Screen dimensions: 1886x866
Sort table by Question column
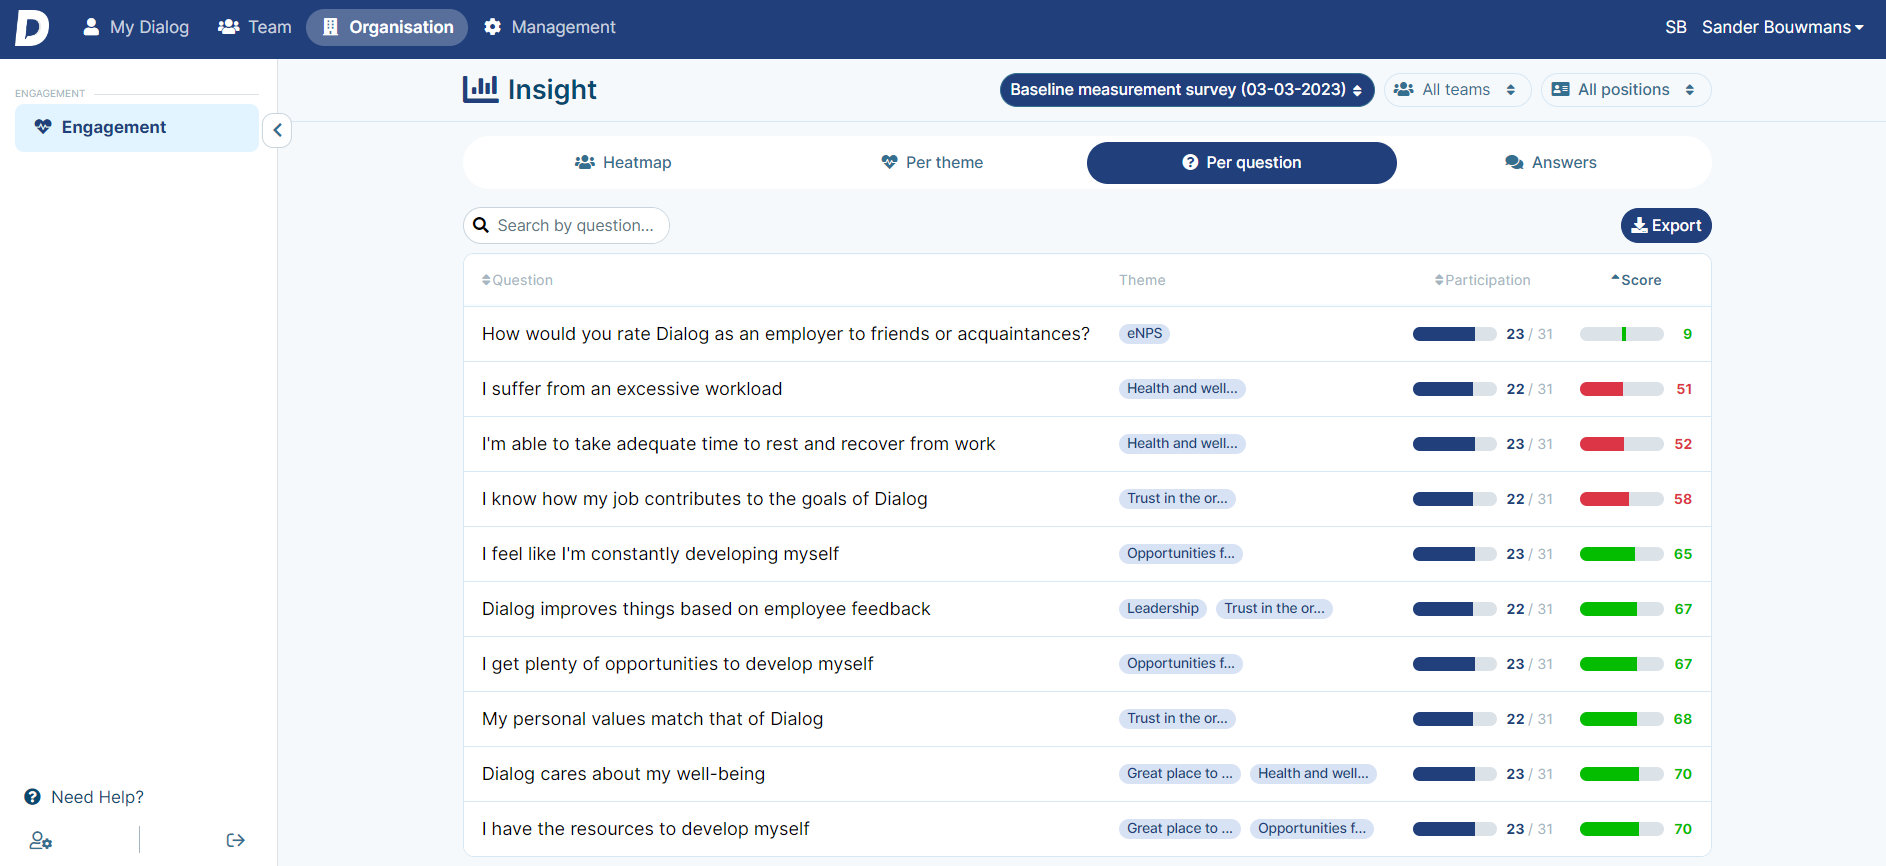pos(517,280)
